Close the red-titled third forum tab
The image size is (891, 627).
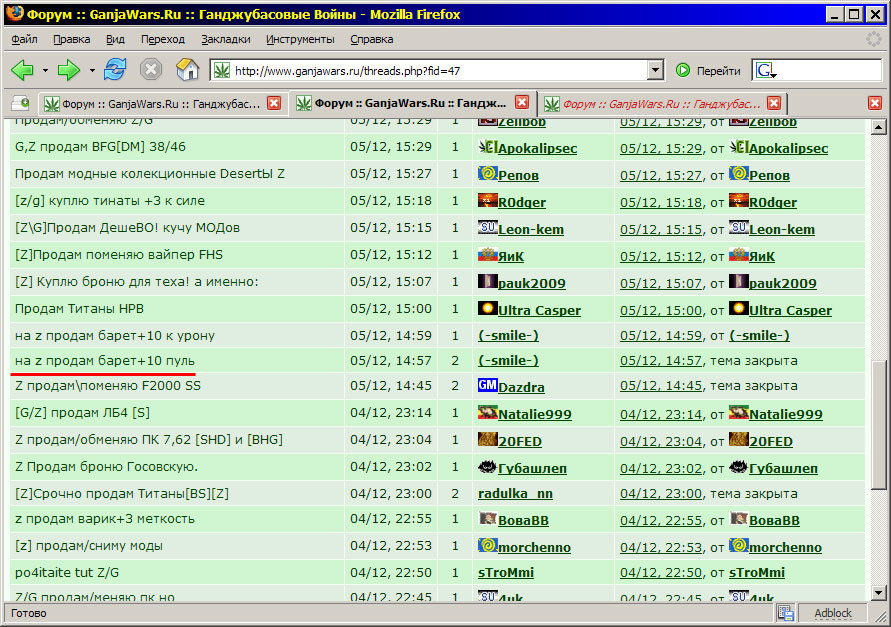point(773,103)
